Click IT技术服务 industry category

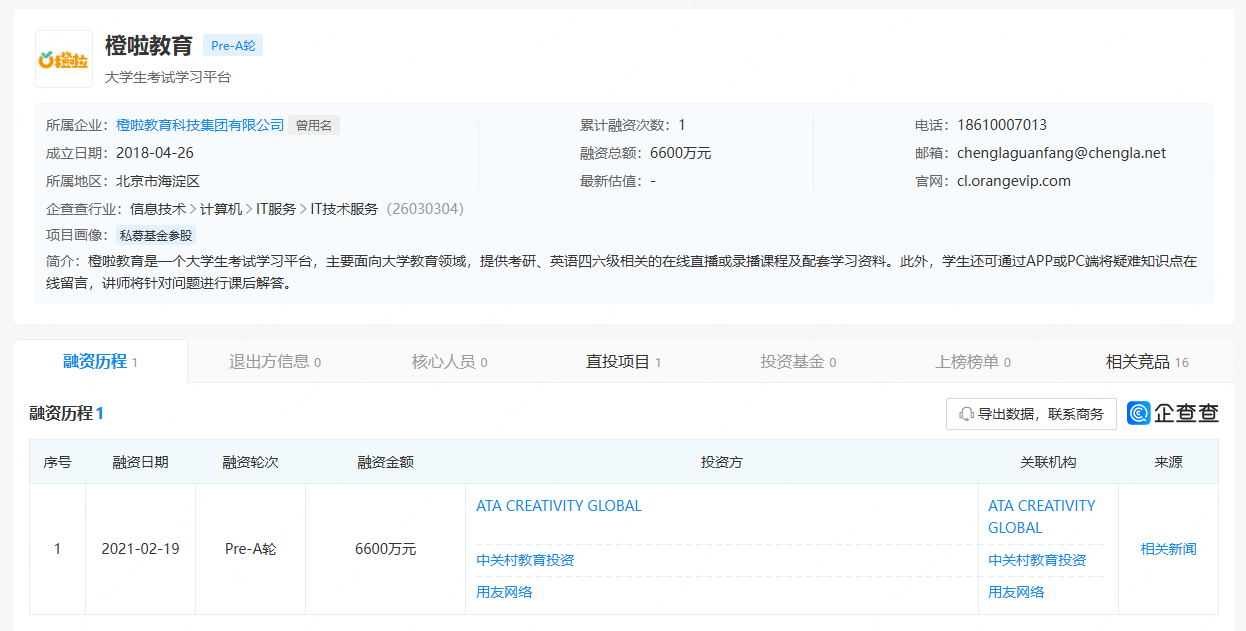tap(344, 209)
